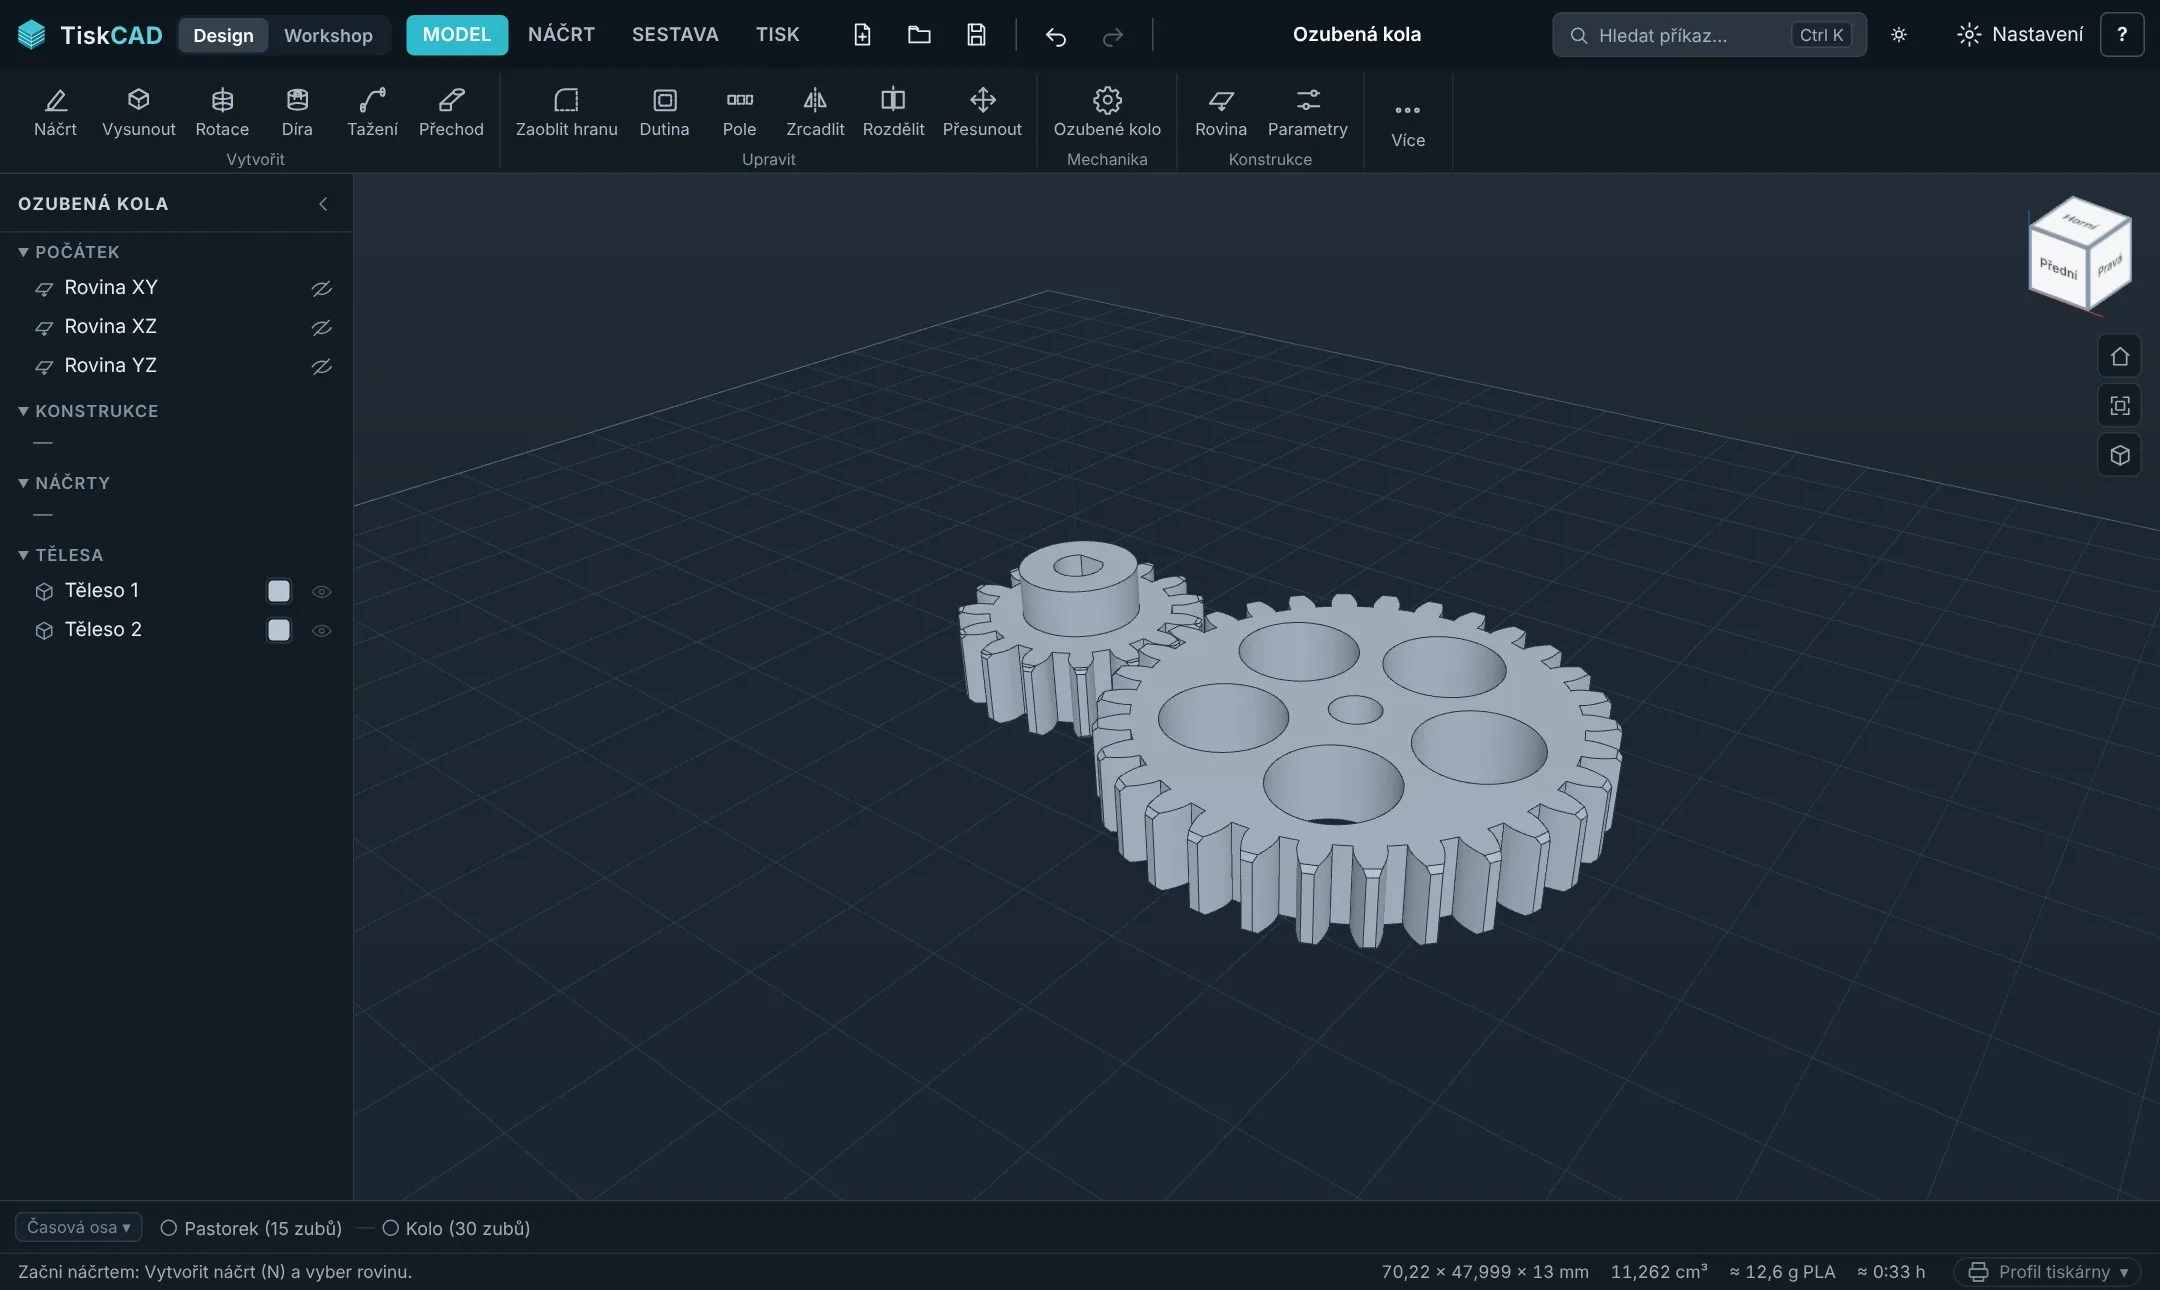The height and width of the screenshot is (1290, 2160).
Task: Create a new file
Action: coord(862,35)
